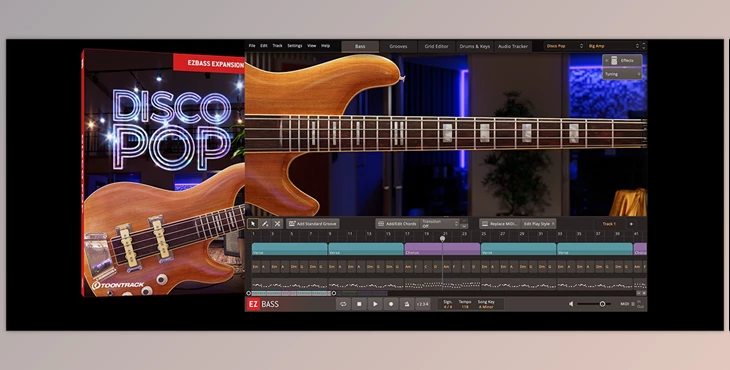This screenshot has width=730, height=370.
Task: Select the arrow pointer tool
Action: coord(253,224)
